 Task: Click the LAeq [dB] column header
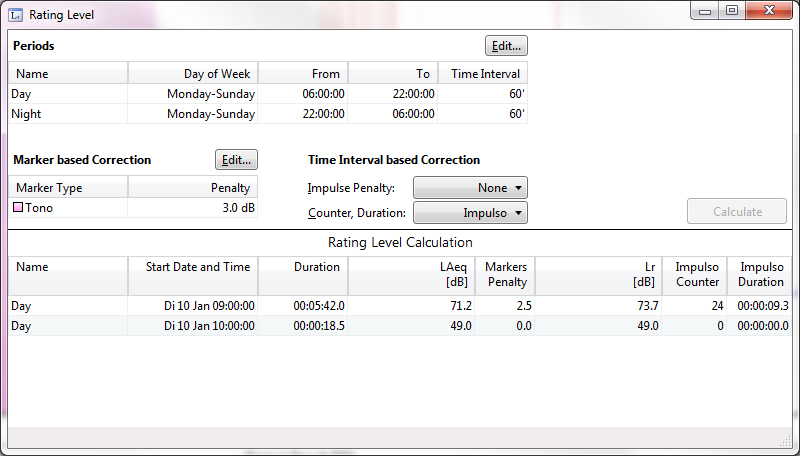(411, 275)
